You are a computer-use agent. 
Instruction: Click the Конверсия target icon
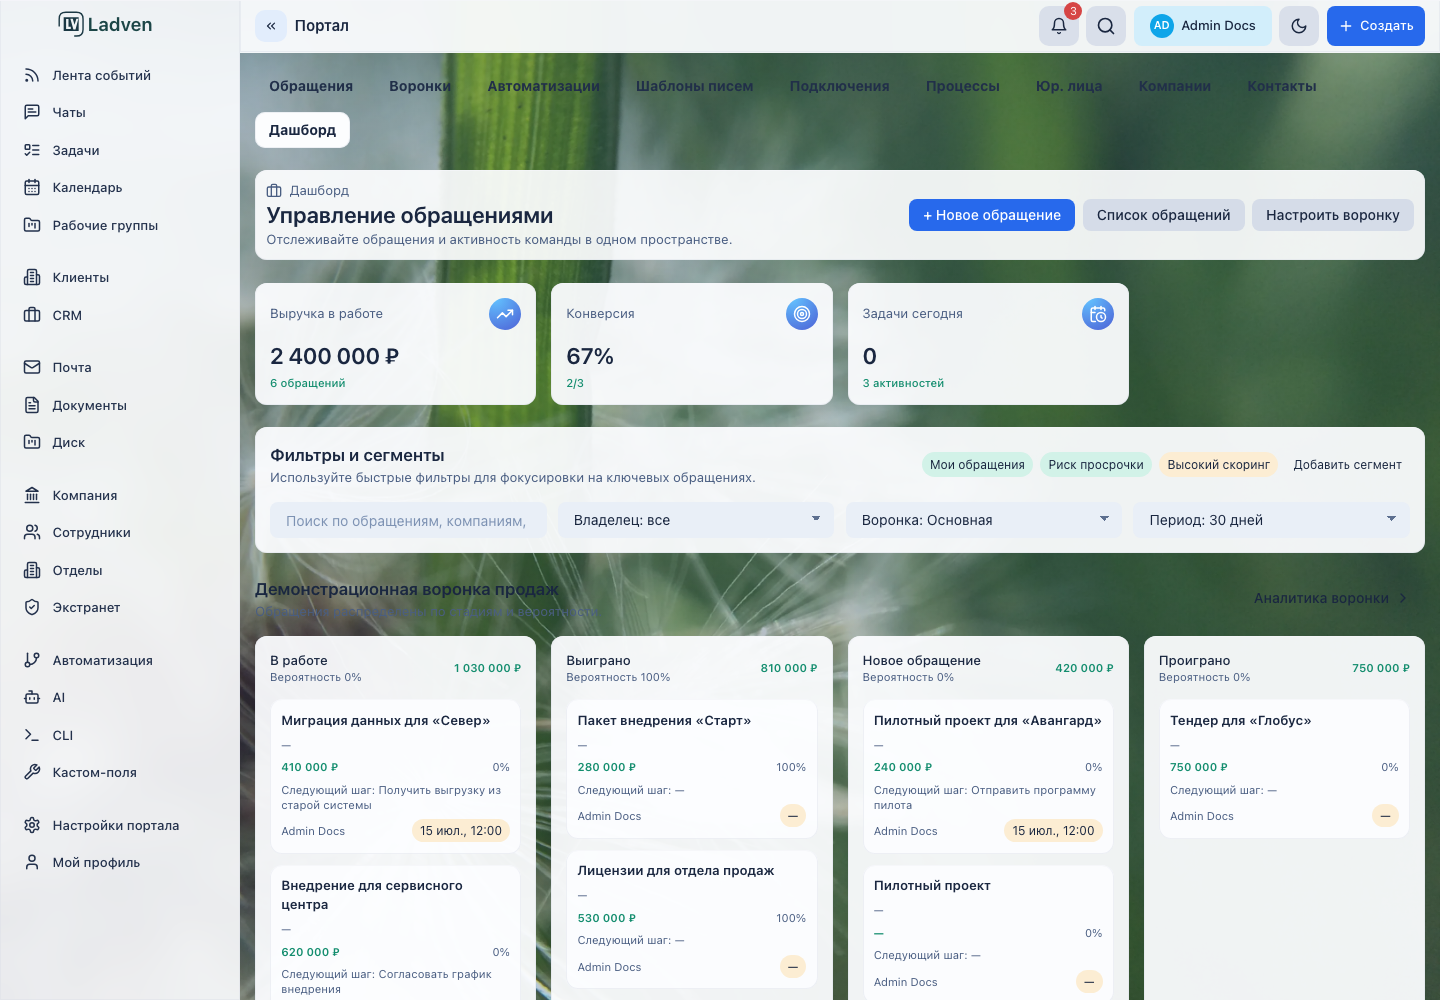point(802,314)
